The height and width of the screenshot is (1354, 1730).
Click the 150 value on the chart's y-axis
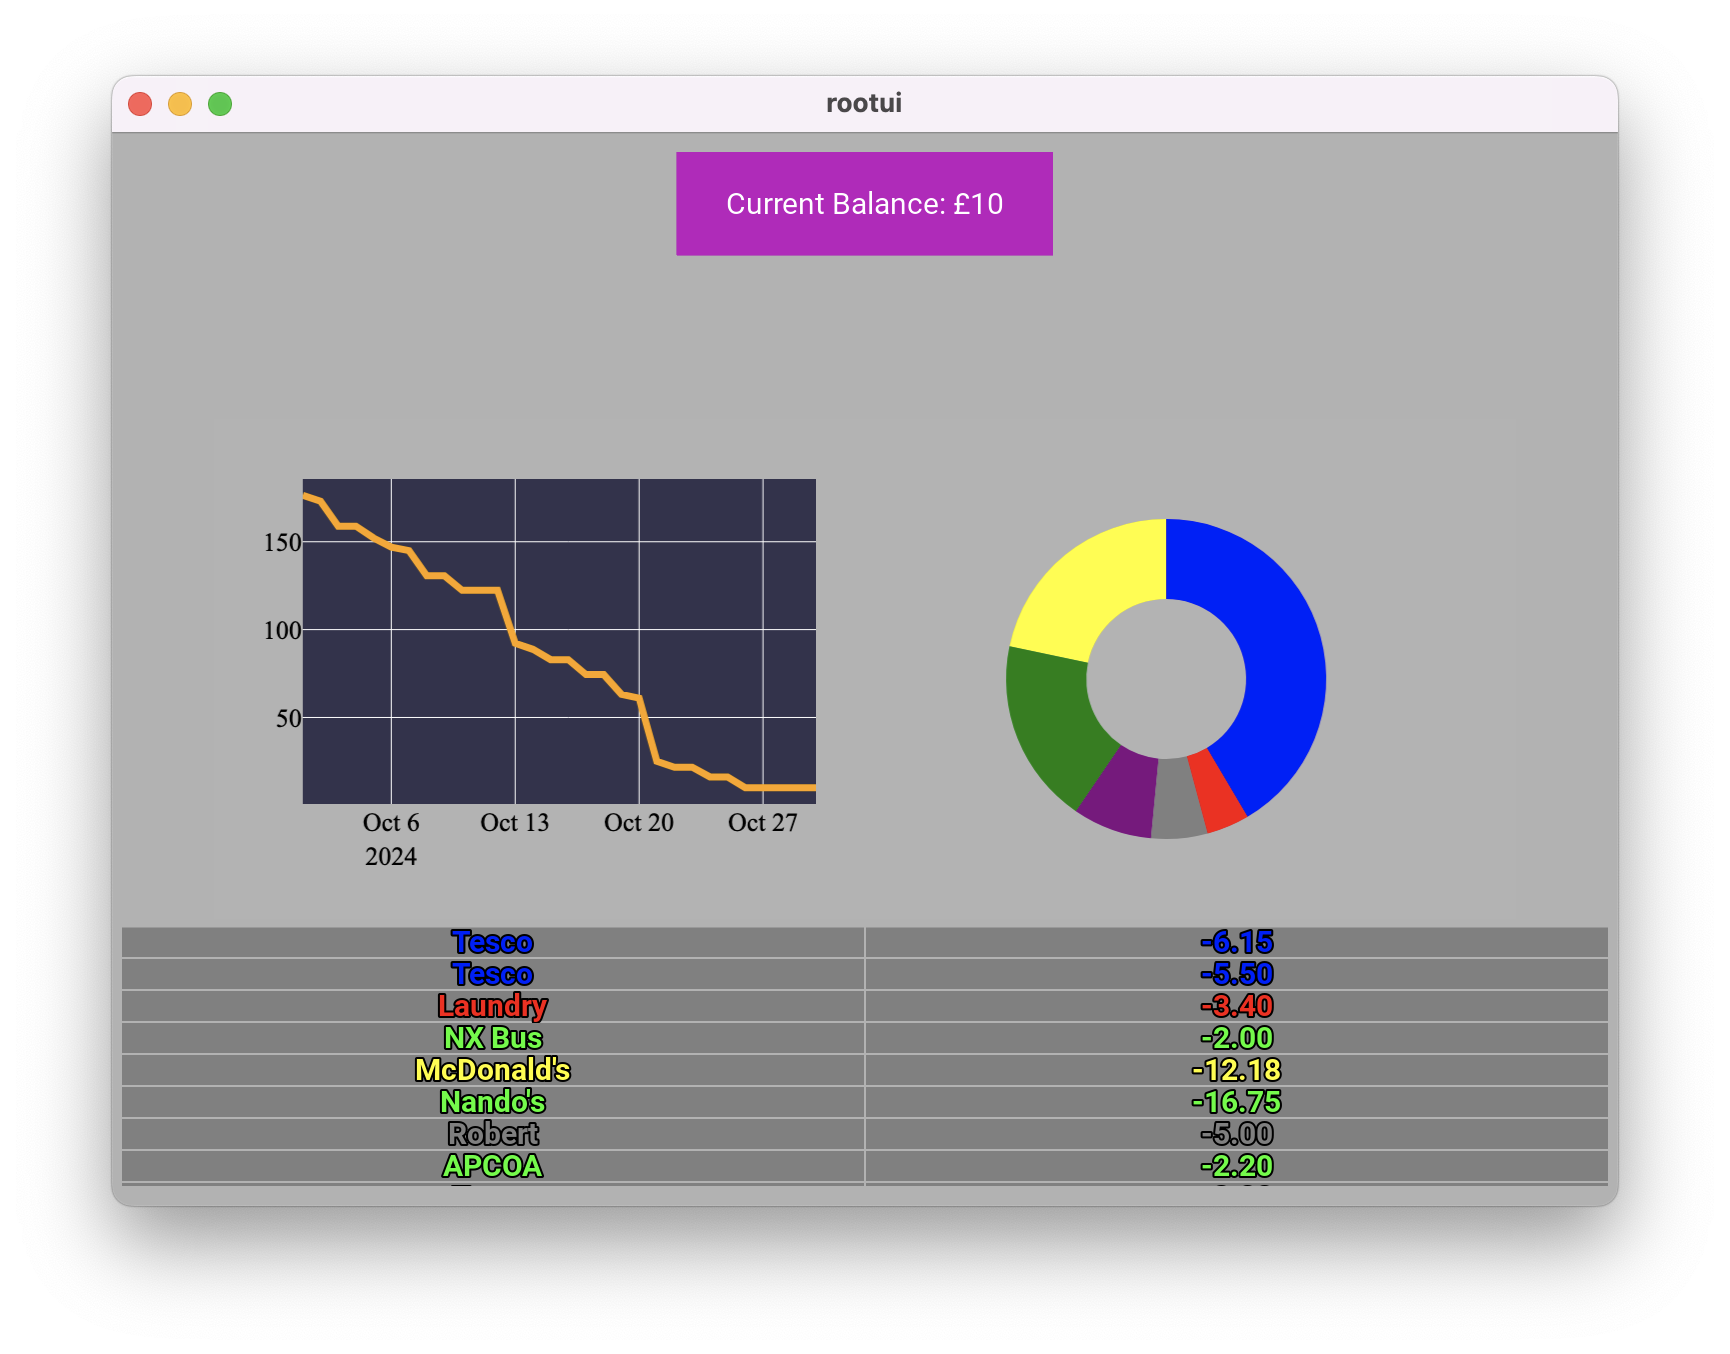tap(282, 543)
